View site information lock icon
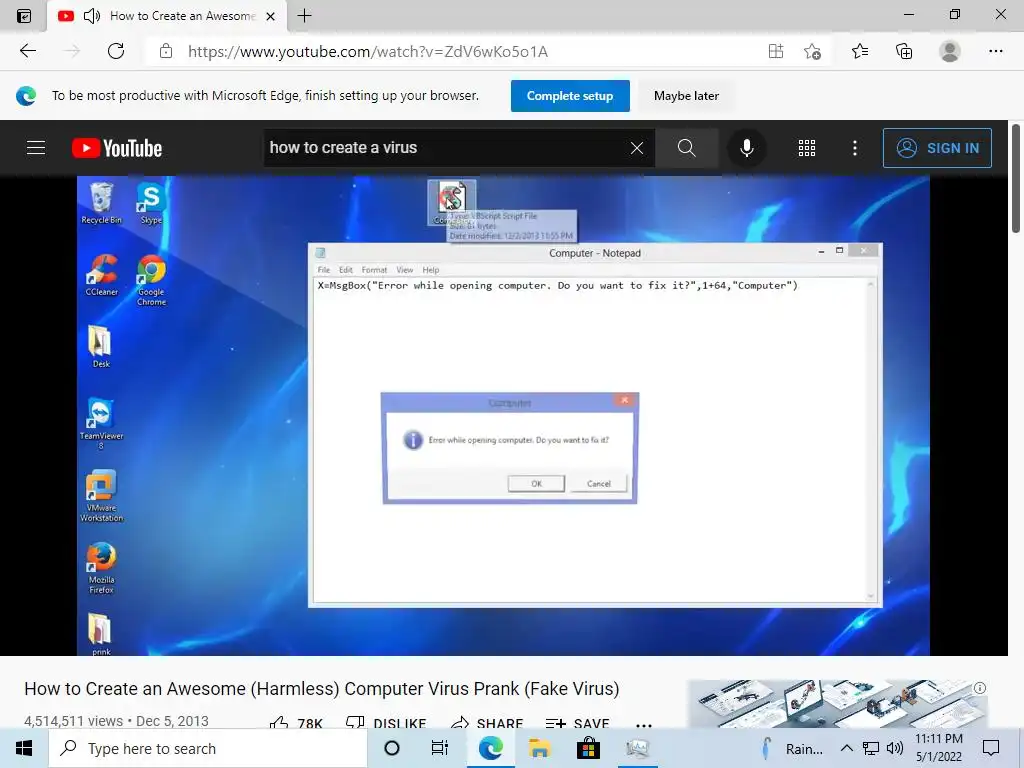Image resolution: width=1024 pixels, height=768 pixels. (166, 51)
